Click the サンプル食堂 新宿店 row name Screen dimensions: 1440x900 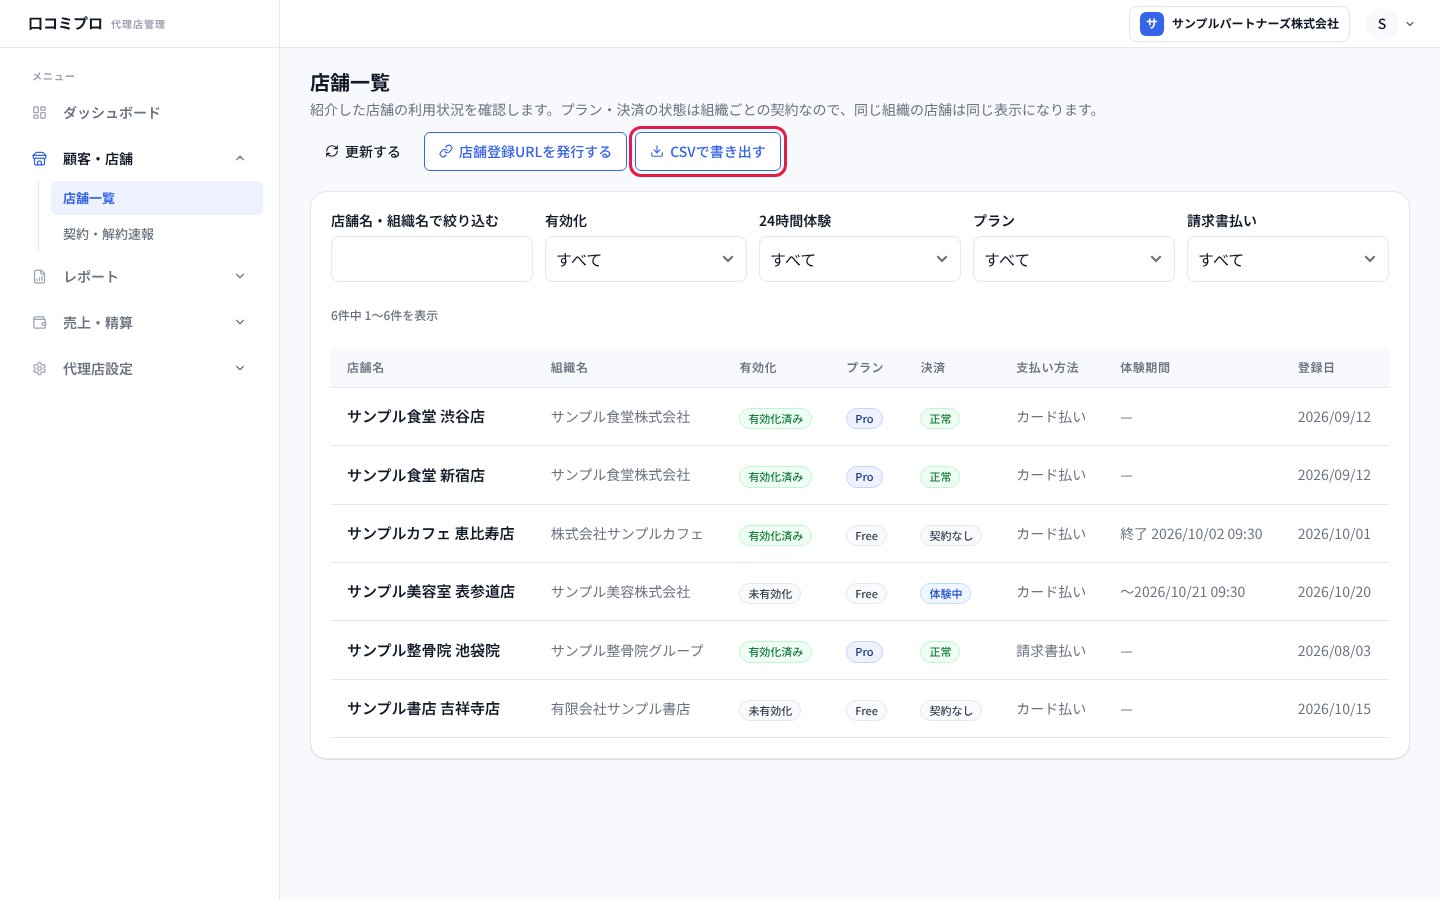(x=416, y=475)
